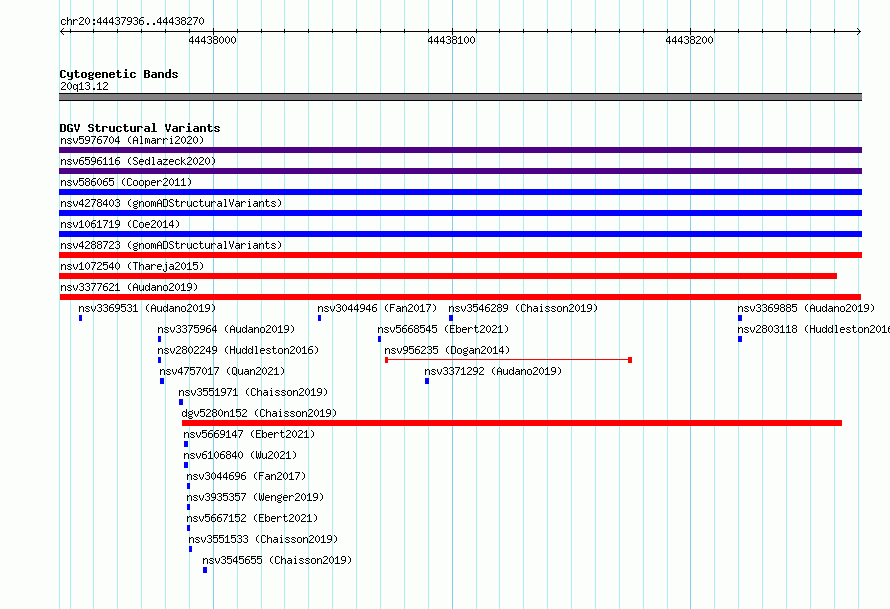Click the blue marker under nsv3371292
890x609 pixels.
(427, 381)
